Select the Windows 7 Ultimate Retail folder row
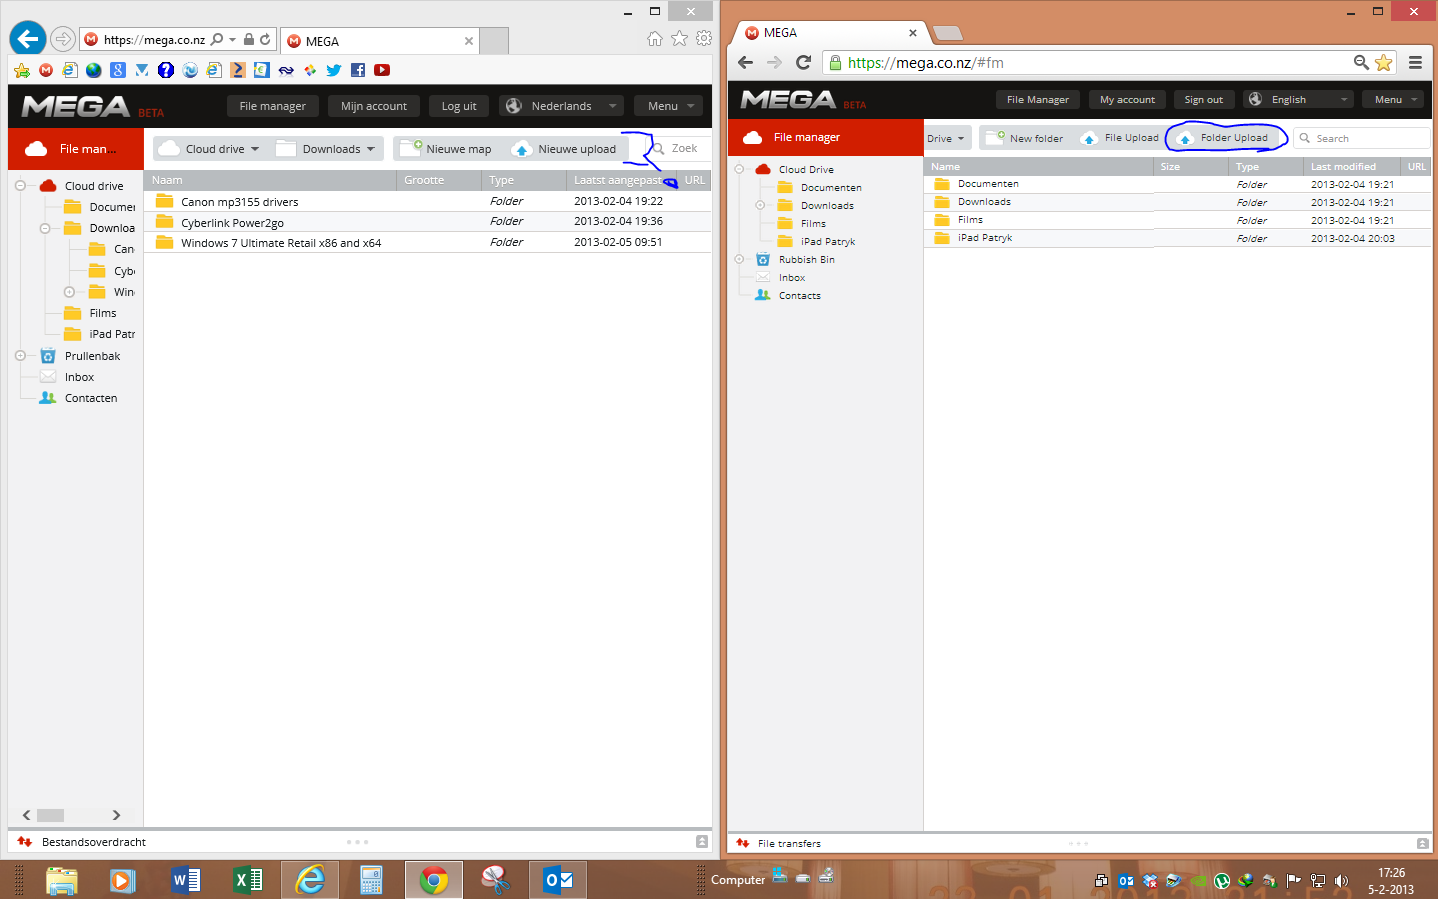This screenshot has width=1438, height=899. tap(428, 242)
